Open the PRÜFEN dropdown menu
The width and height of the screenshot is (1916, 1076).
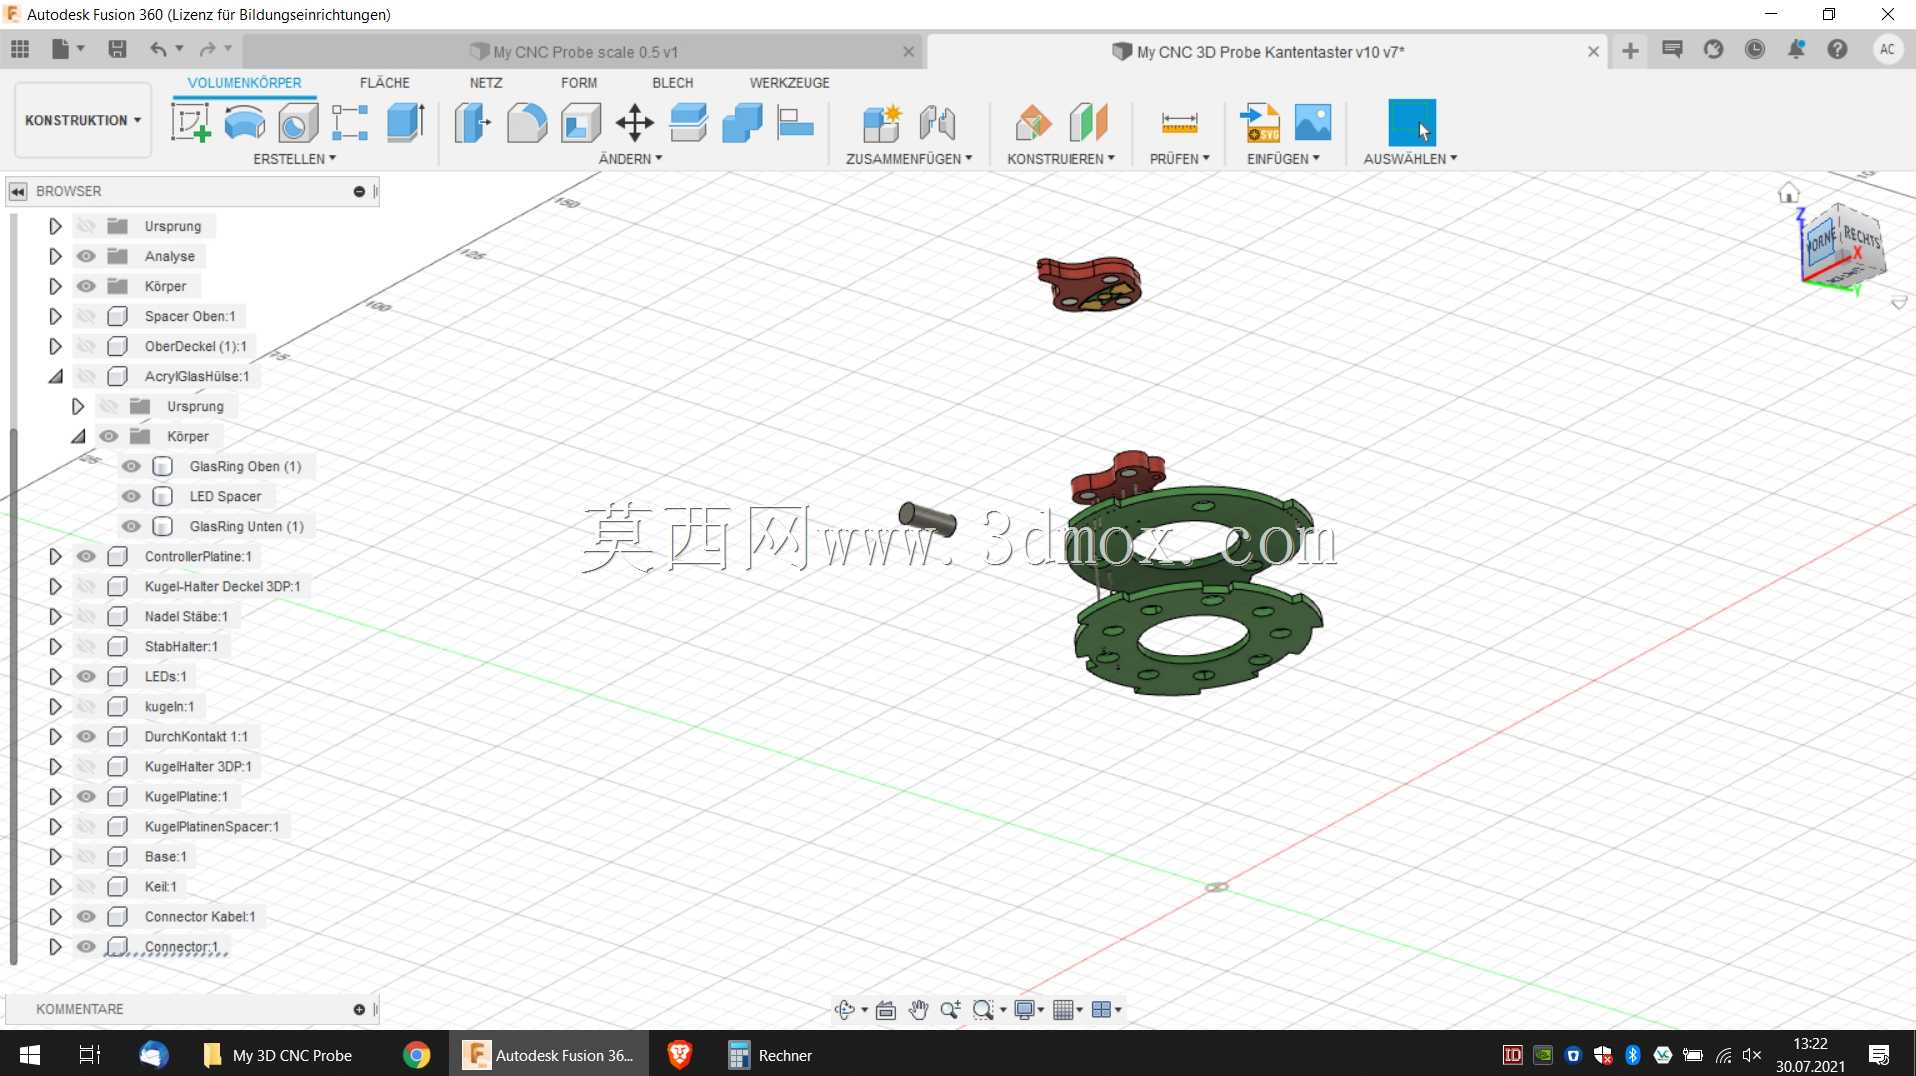coord(1179,159)
